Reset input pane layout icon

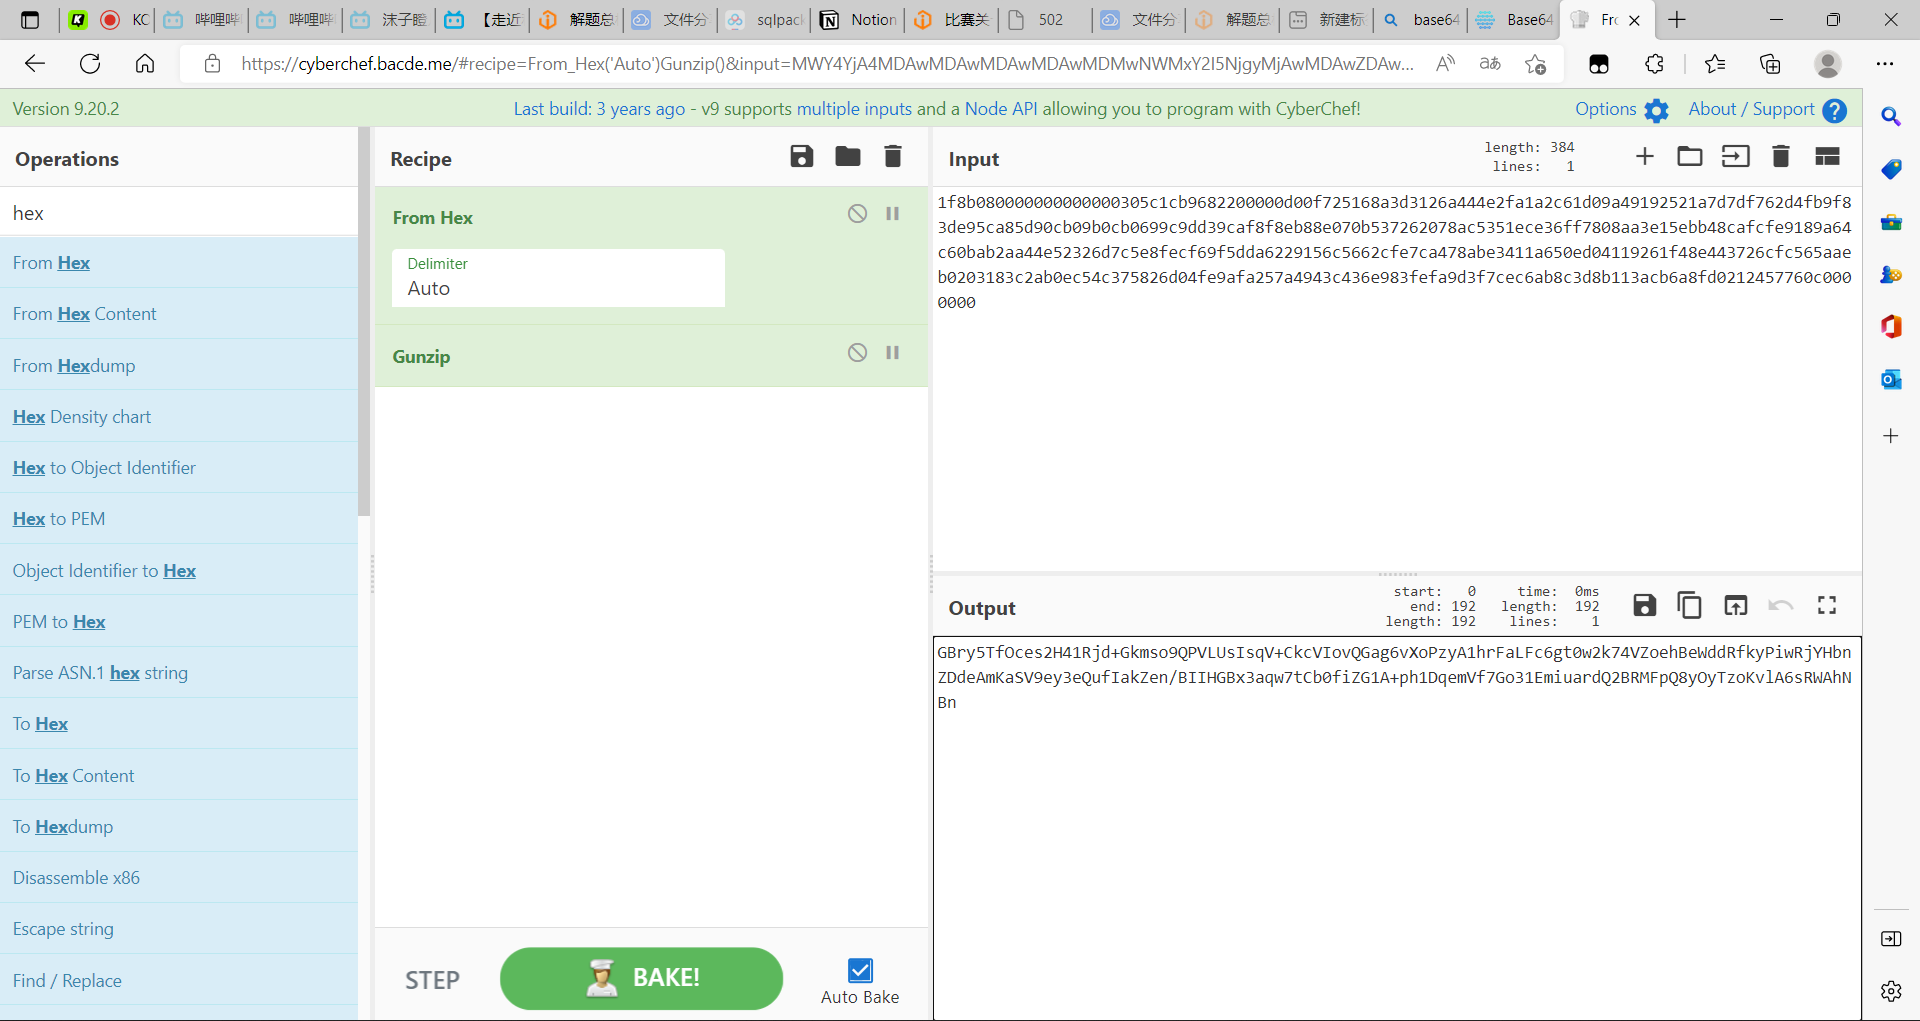(x=1827, y=157)
